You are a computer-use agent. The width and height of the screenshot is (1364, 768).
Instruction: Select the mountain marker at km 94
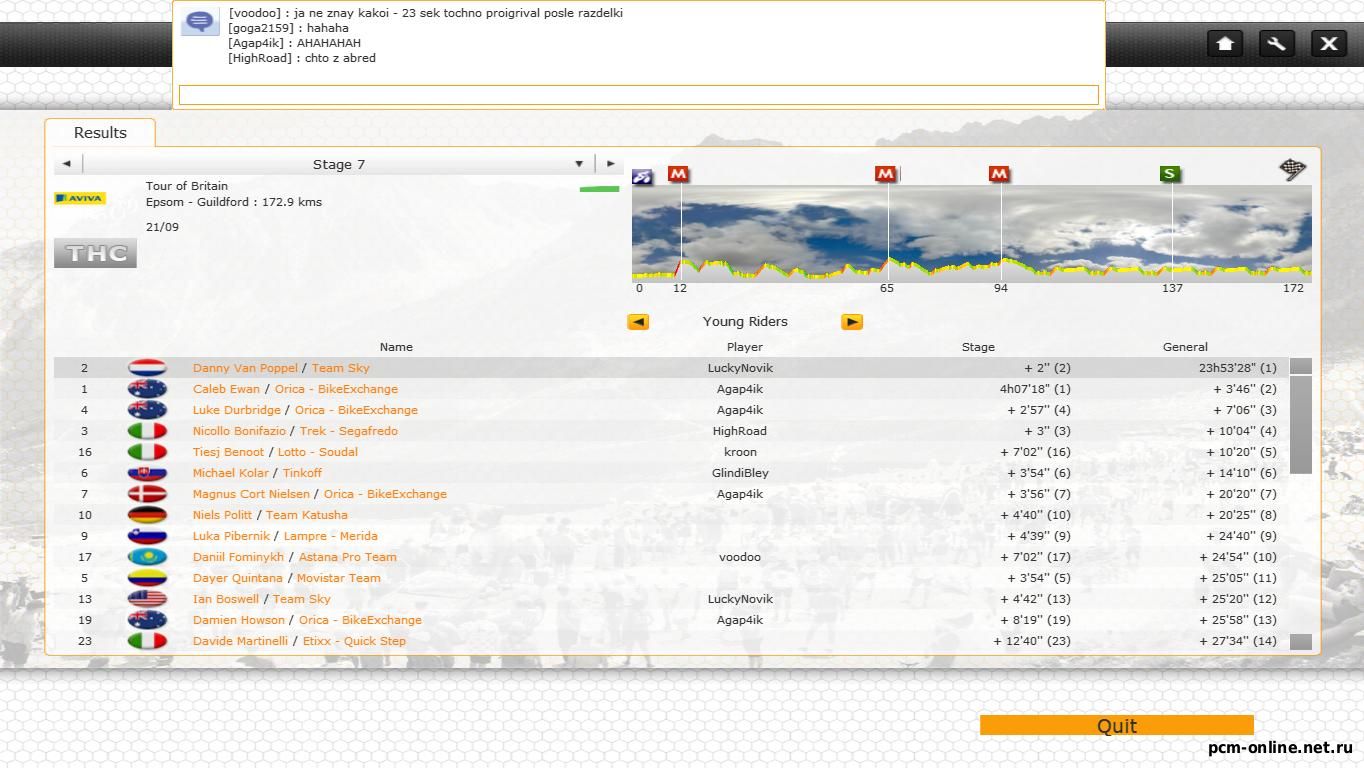[x=998, y=174]
